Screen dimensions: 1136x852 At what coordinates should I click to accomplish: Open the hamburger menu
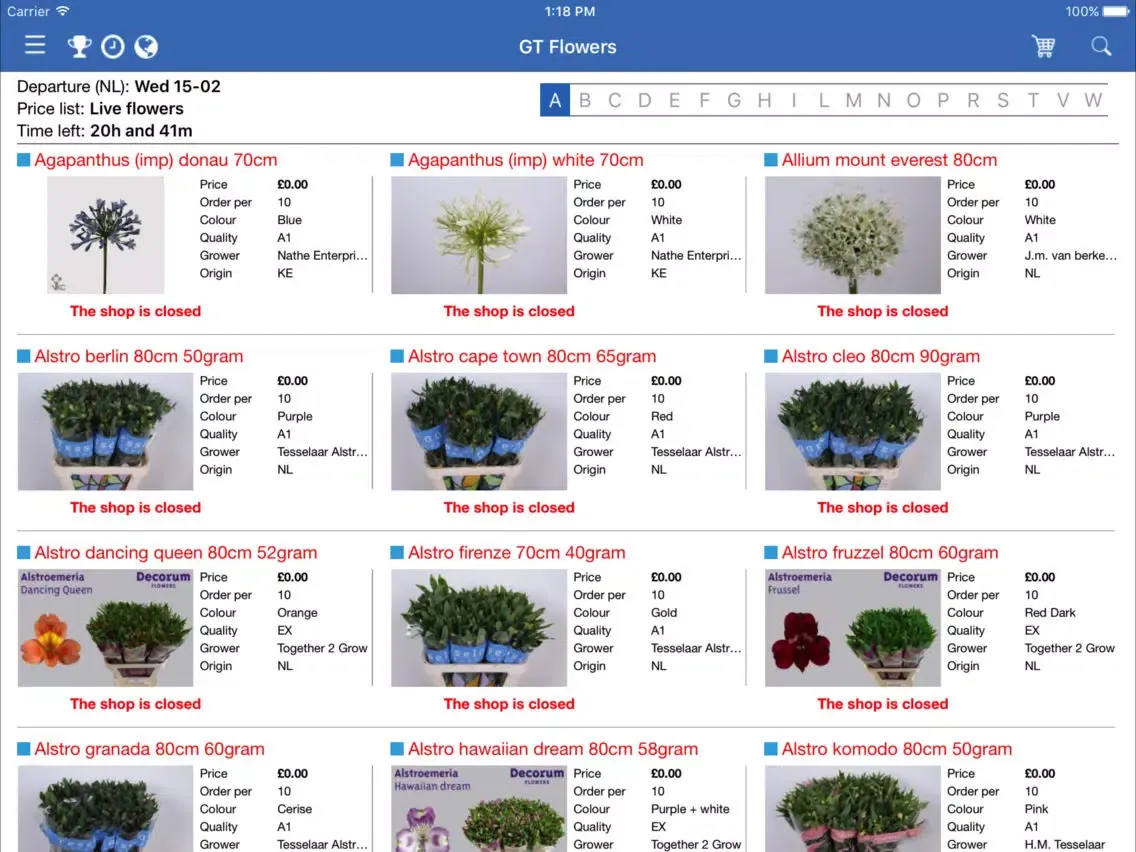coord(35,46)
